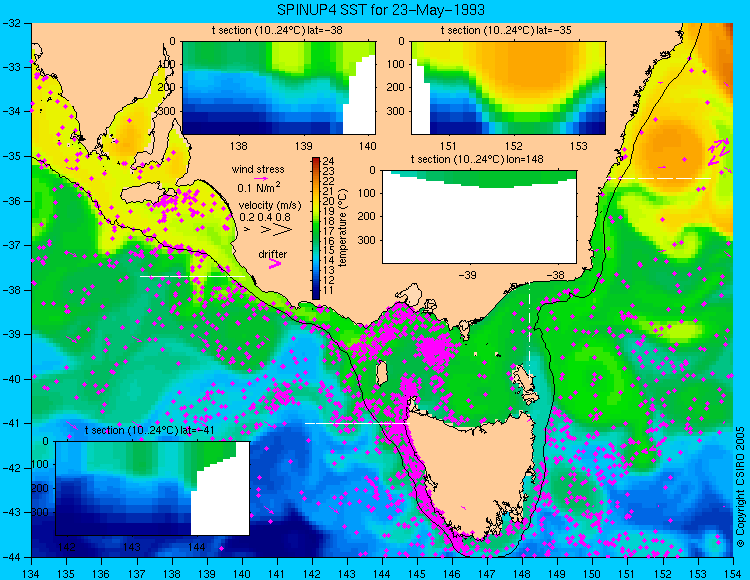Click '143' on the lat=-41 section axis
The height and width of the screenshot is (580, 750).
[x=132, y=547]
